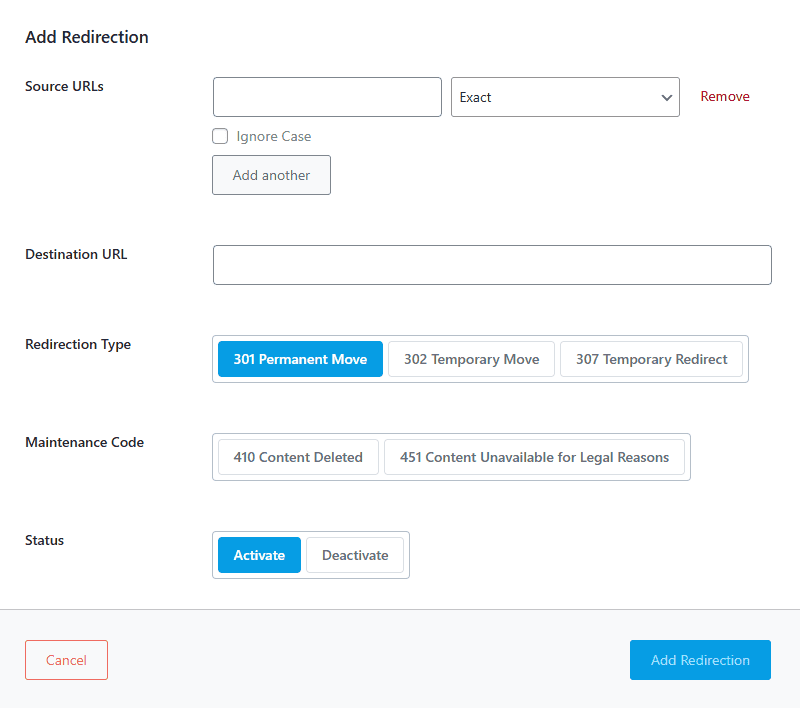Viewport: 800px width, 708px height.
Task: Click the Redirection Type label
Action: click(78, 344)
